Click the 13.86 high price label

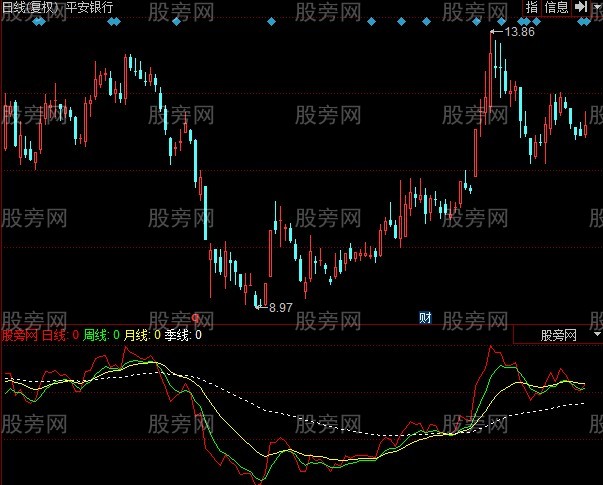click(519, 32)
